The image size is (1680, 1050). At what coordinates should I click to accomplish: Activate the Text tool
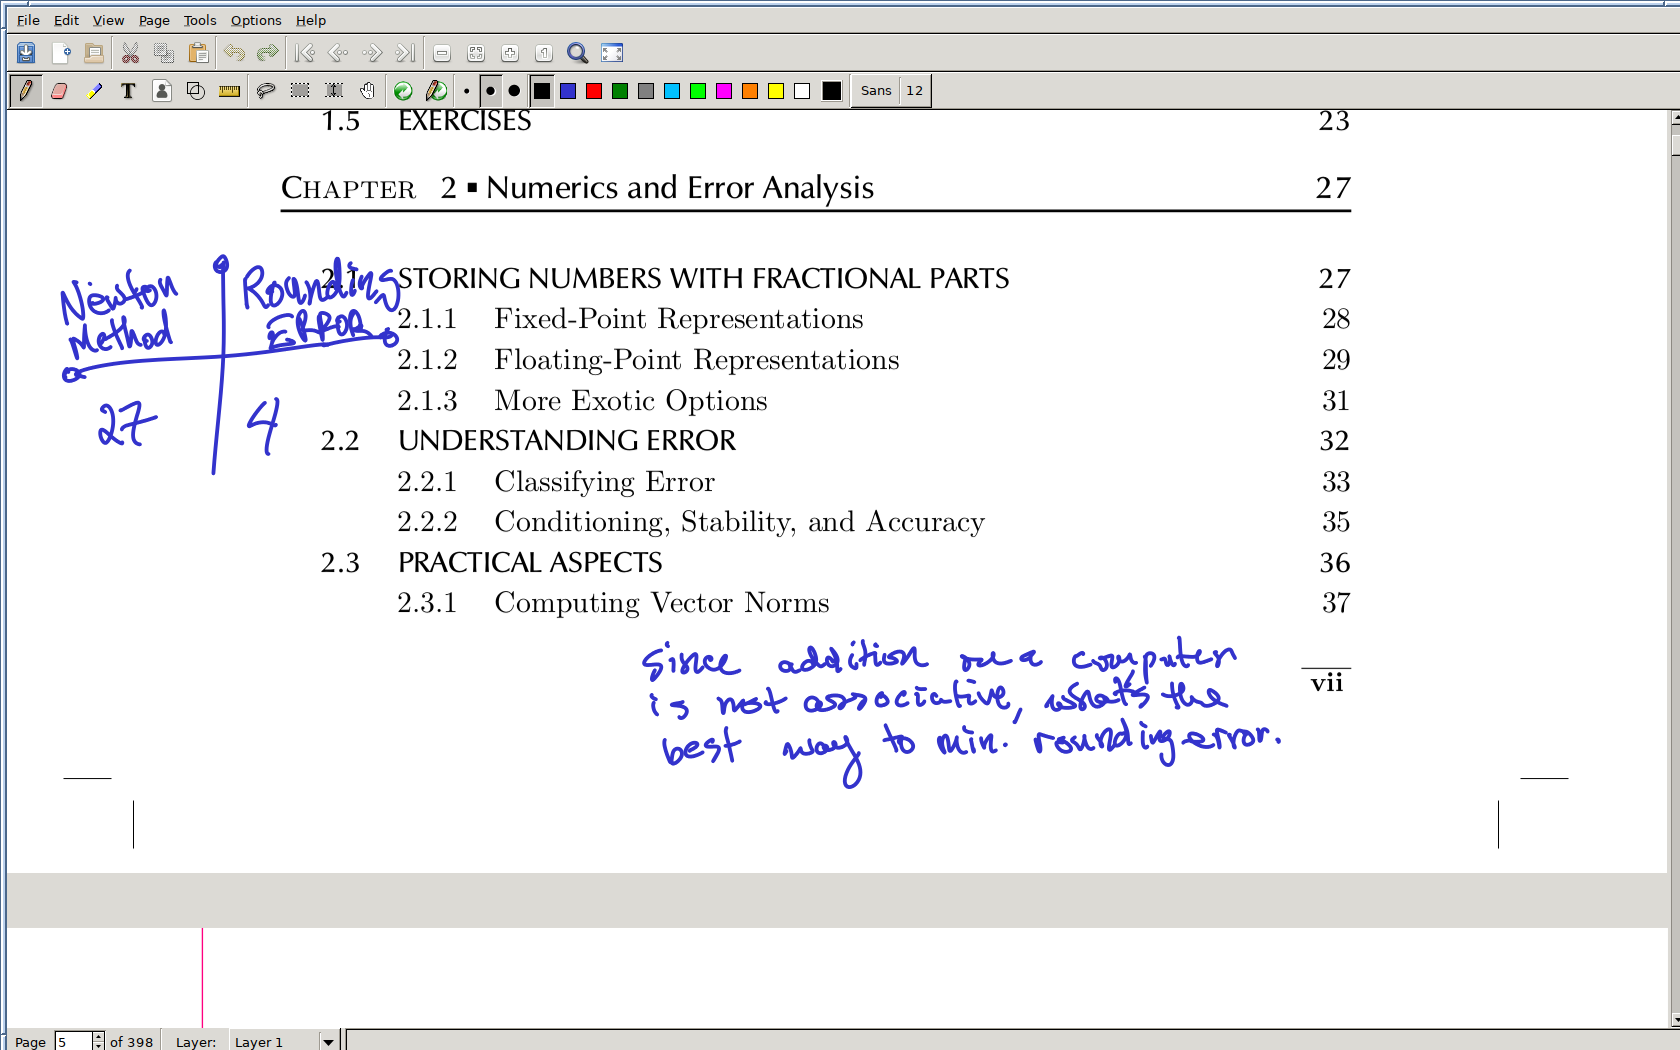(128, 91)
